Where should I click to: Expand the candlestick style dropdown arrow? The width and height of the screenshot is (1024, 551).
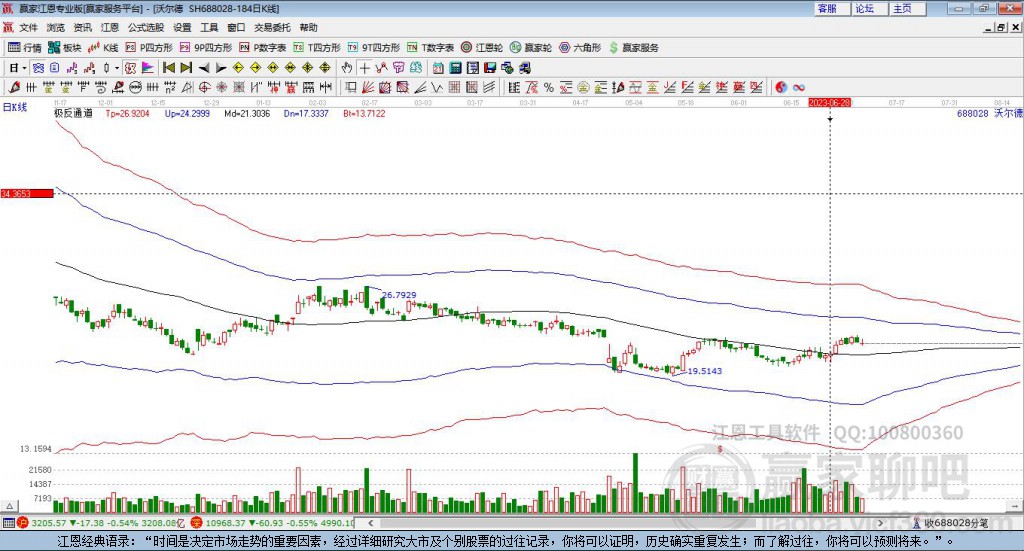pyautogui.click(x=117, y=68)
